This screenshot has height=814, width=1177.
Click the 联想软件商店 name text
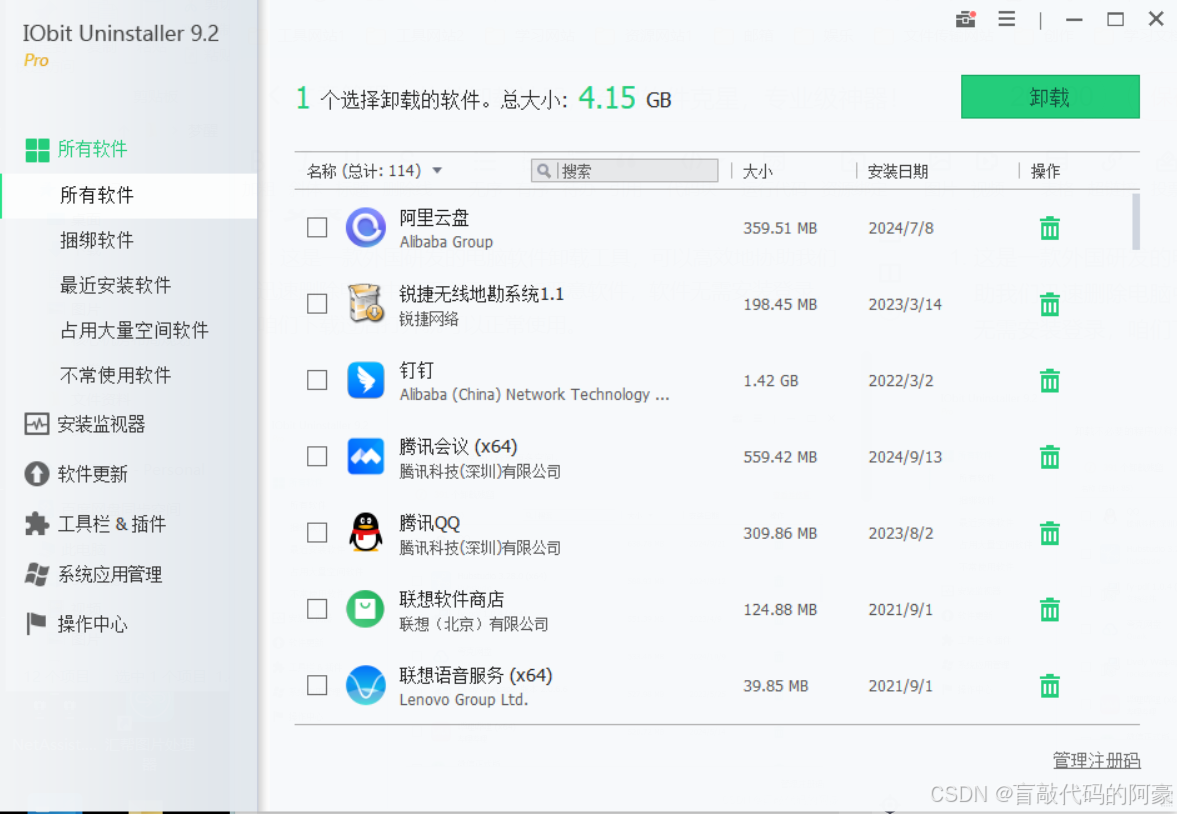[451, 599]
